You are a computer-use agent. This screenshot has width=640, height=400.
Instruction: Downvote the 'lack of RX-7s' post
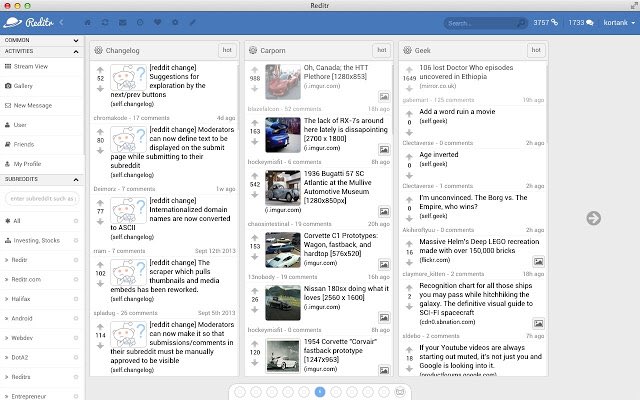[x=255, y=142]
